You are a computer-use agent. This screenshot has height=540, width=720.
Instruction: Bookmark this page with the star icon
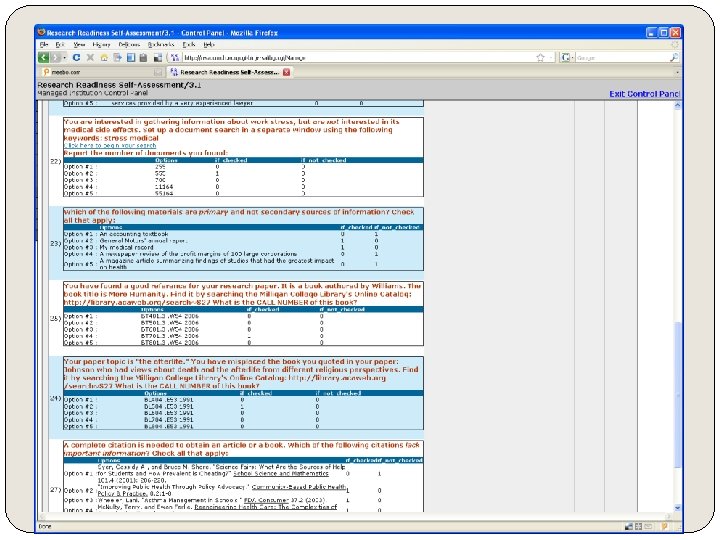tap(540, 57)
